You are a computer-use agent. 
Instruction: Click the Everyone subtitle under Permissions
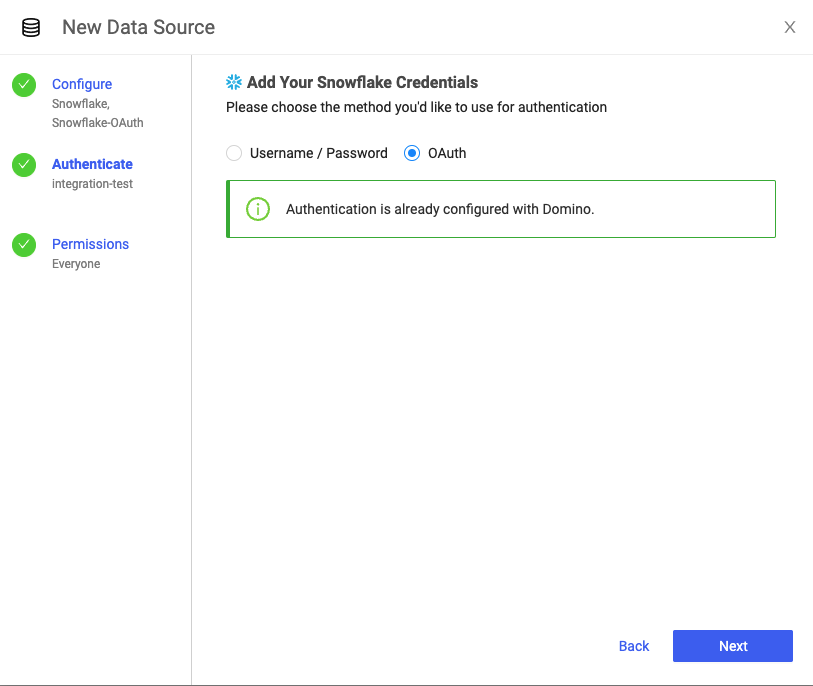point(76,264)
